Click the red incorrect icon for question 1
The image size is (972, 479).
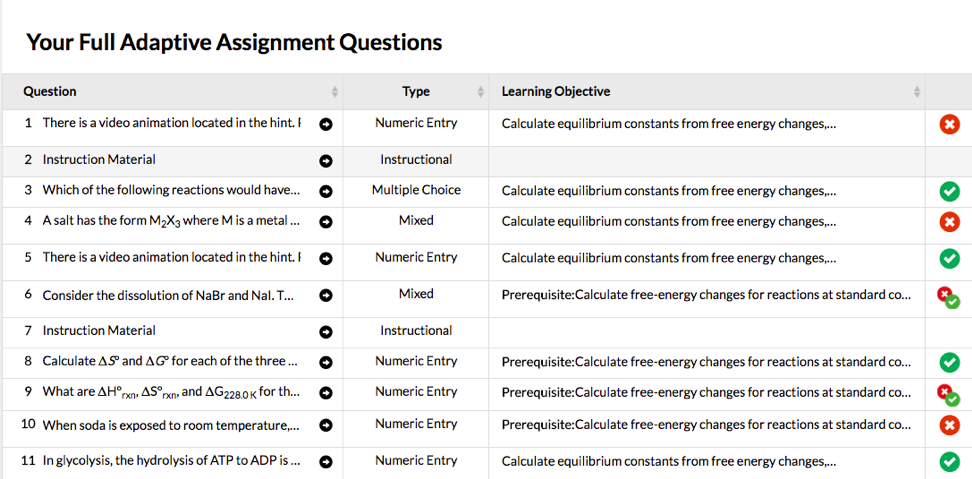pyautogui.click(x=949, y=124)
